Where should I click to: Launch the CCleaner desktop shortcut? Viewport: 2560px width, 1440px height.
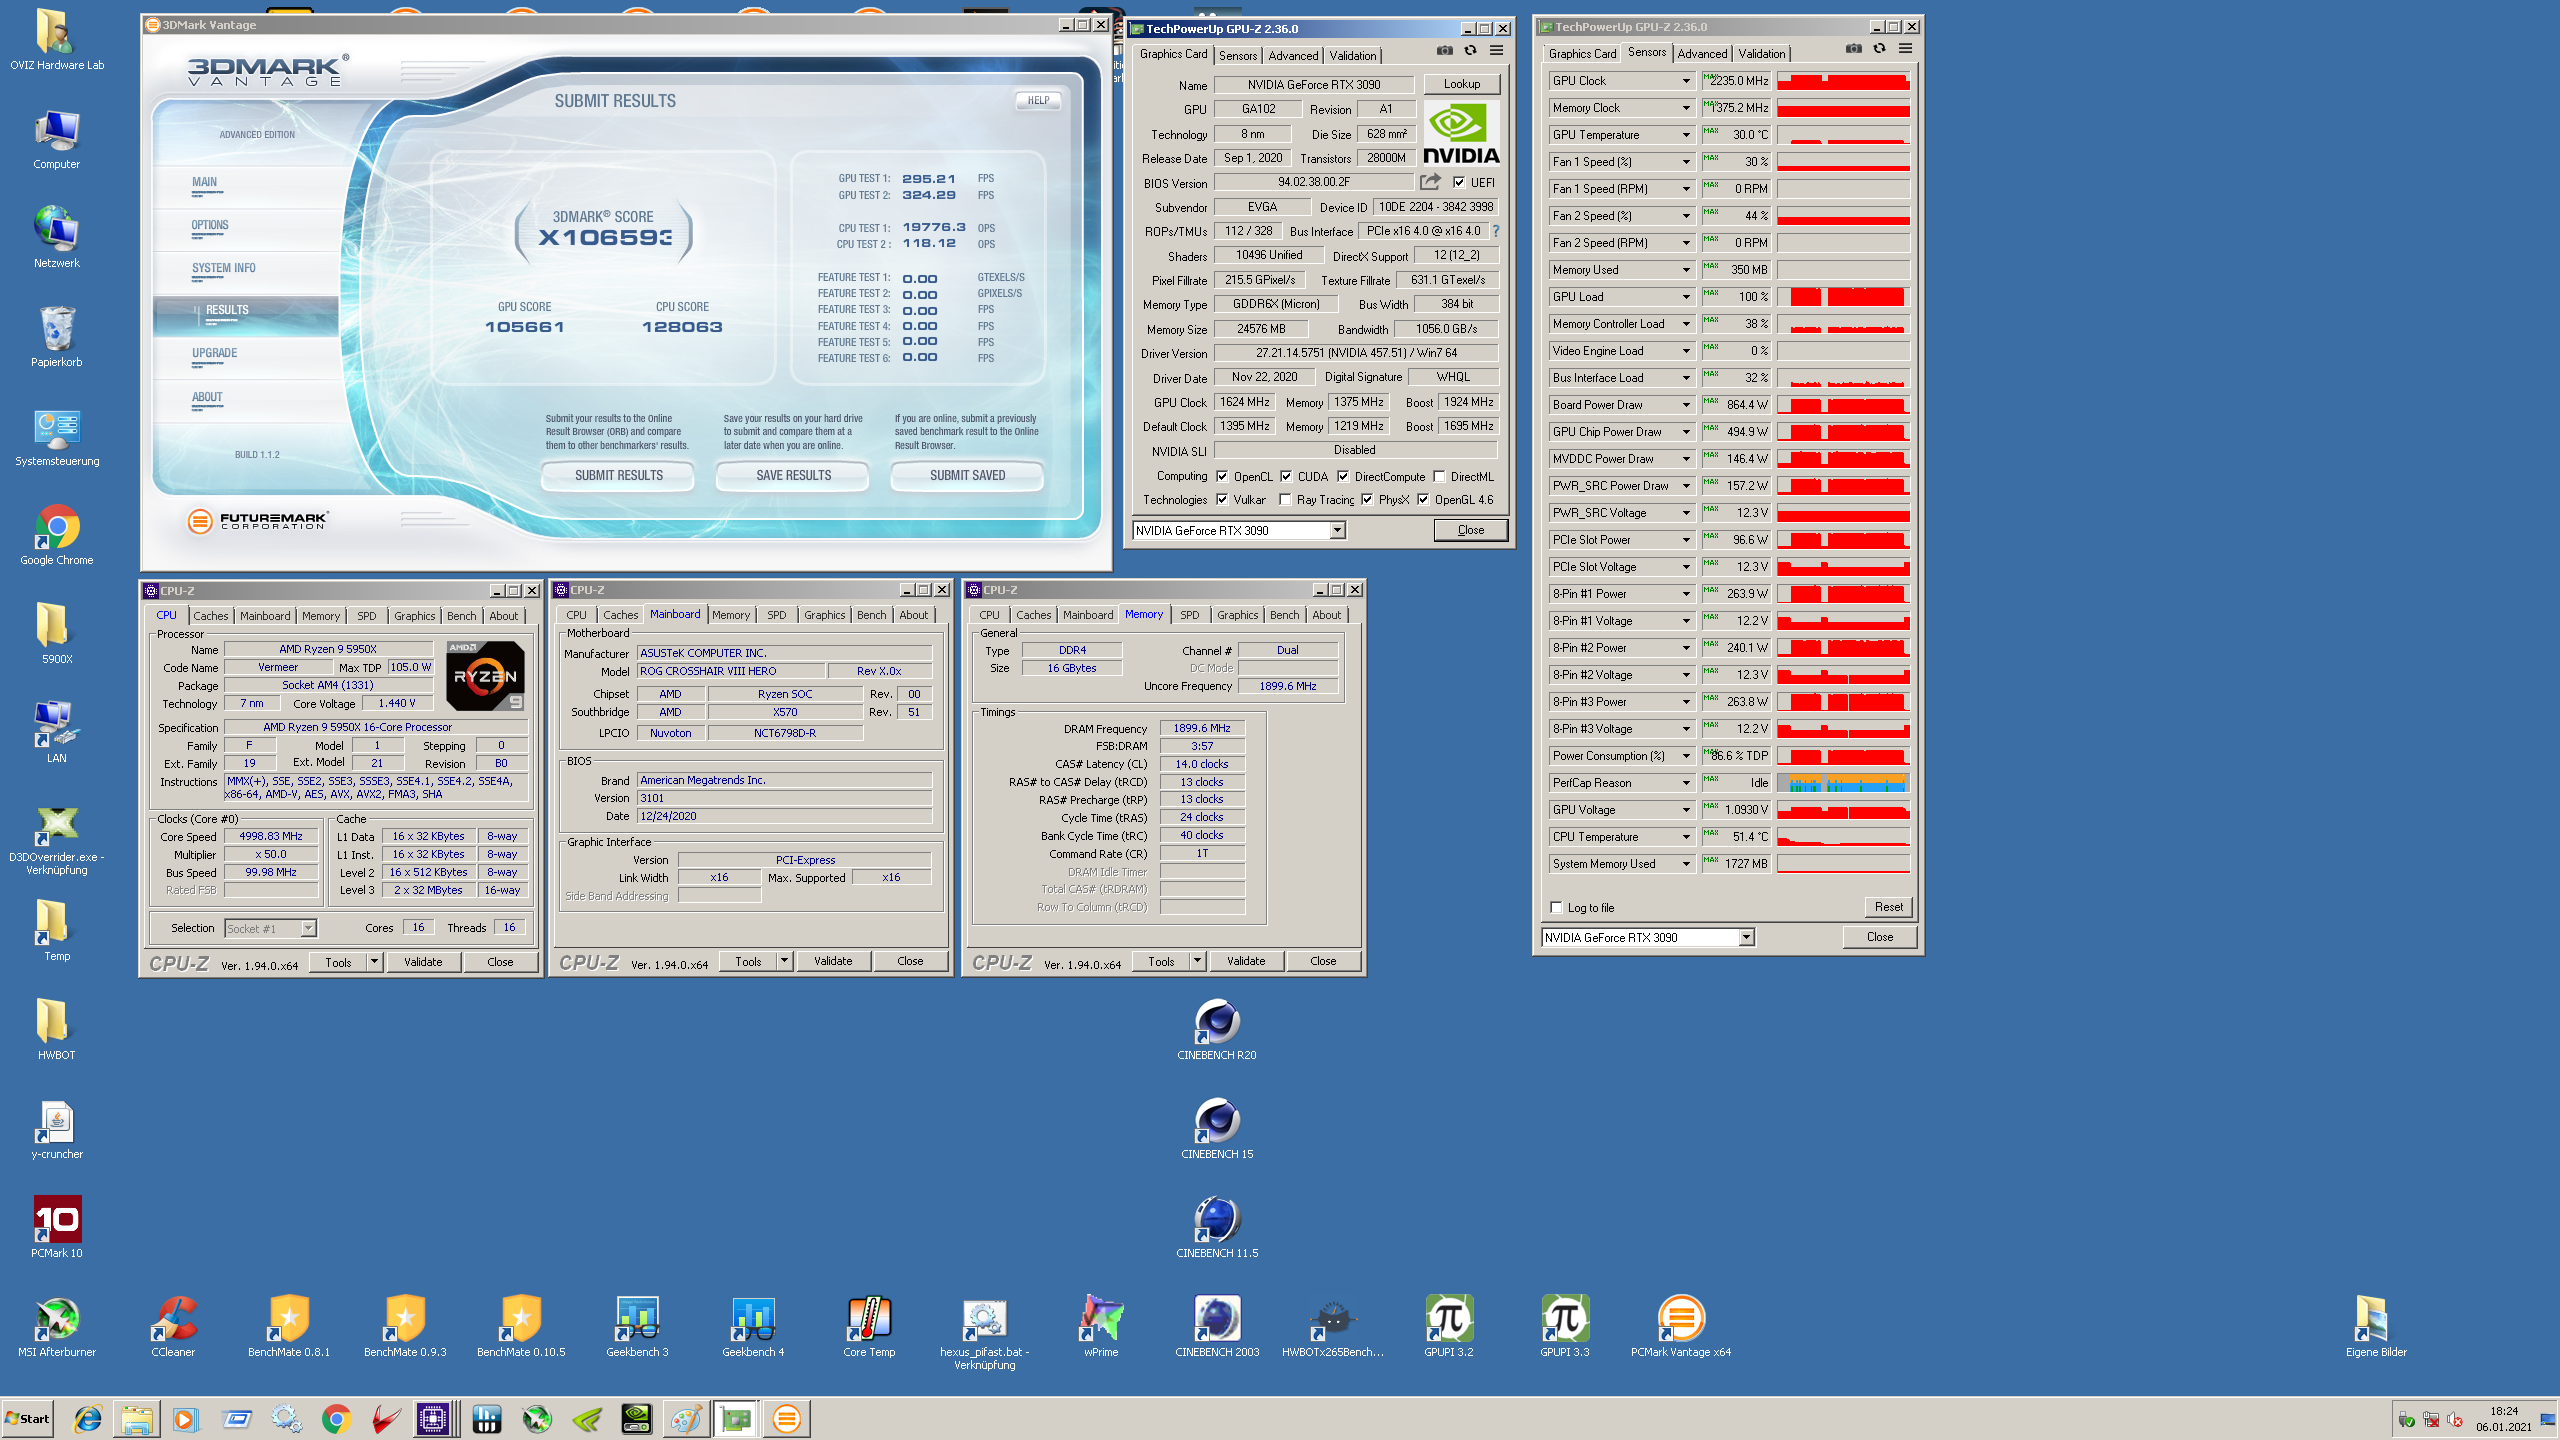(x=173, y=1325)
